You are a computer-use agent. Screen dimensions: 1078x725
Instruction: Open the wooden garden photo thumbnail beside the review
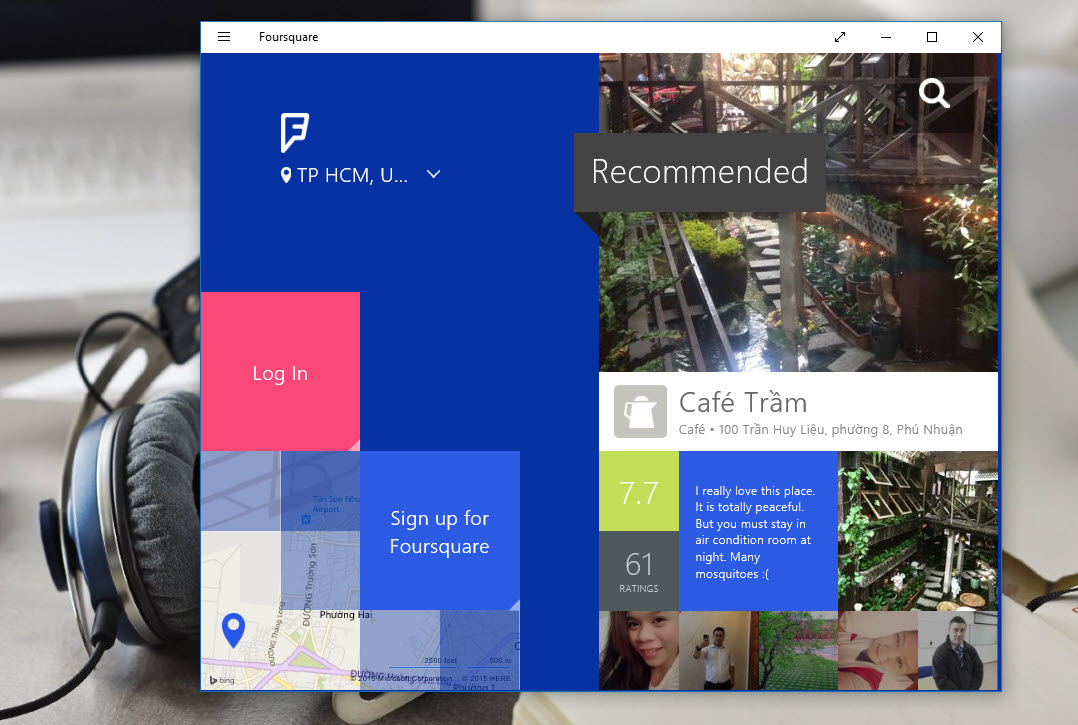pyautogui.click(x=918, y=531)
